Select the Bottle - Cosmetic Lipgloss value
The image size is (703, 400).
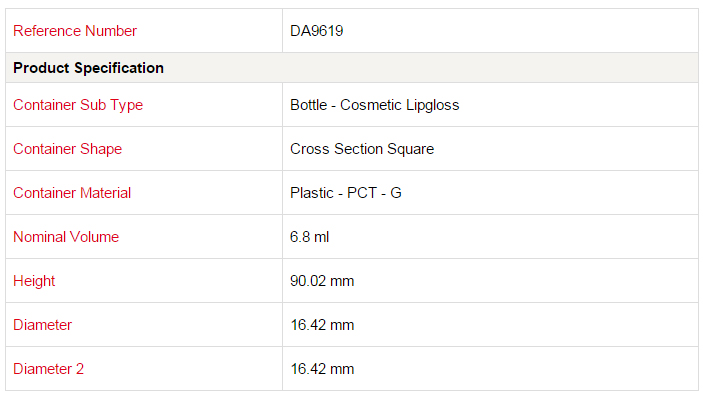[x=374, y=105]
